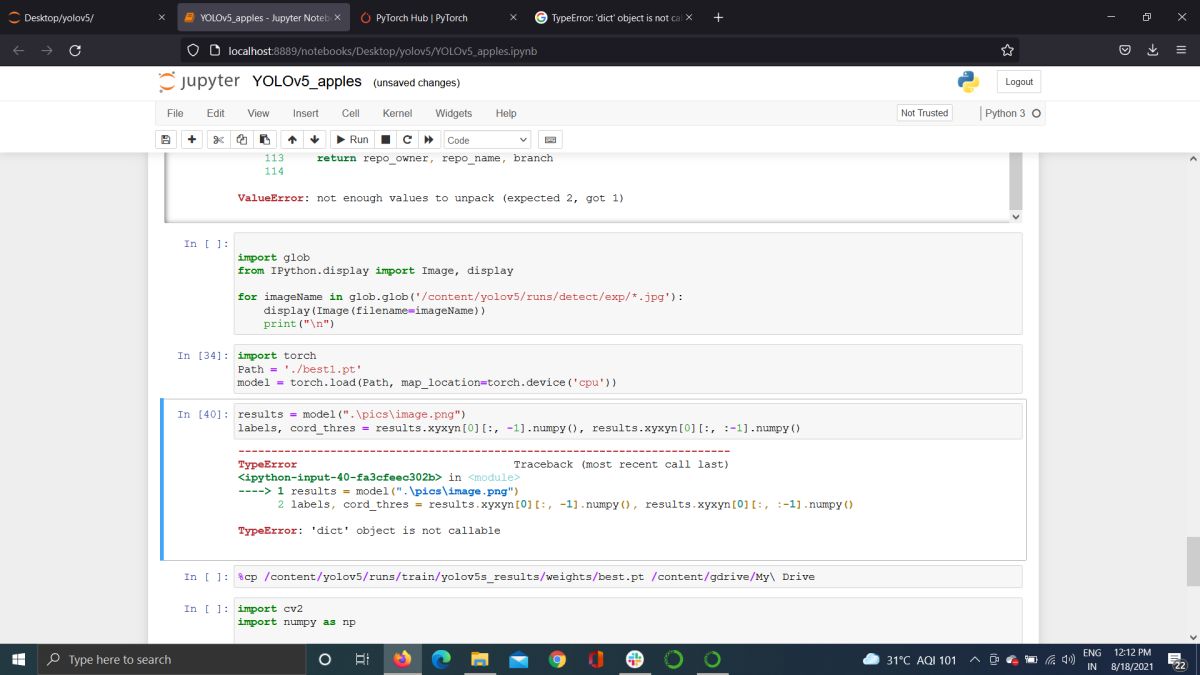
Task: Open the File menu
Action: pos(175,113)
